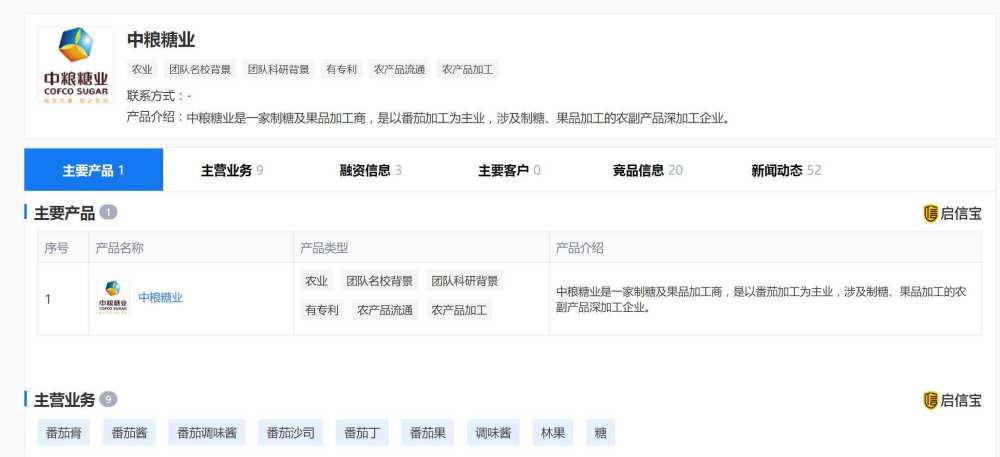This screenshot has width=1000, height=457.
Task: Click the 番茄沙司 business tag
Action: [290, 433]
